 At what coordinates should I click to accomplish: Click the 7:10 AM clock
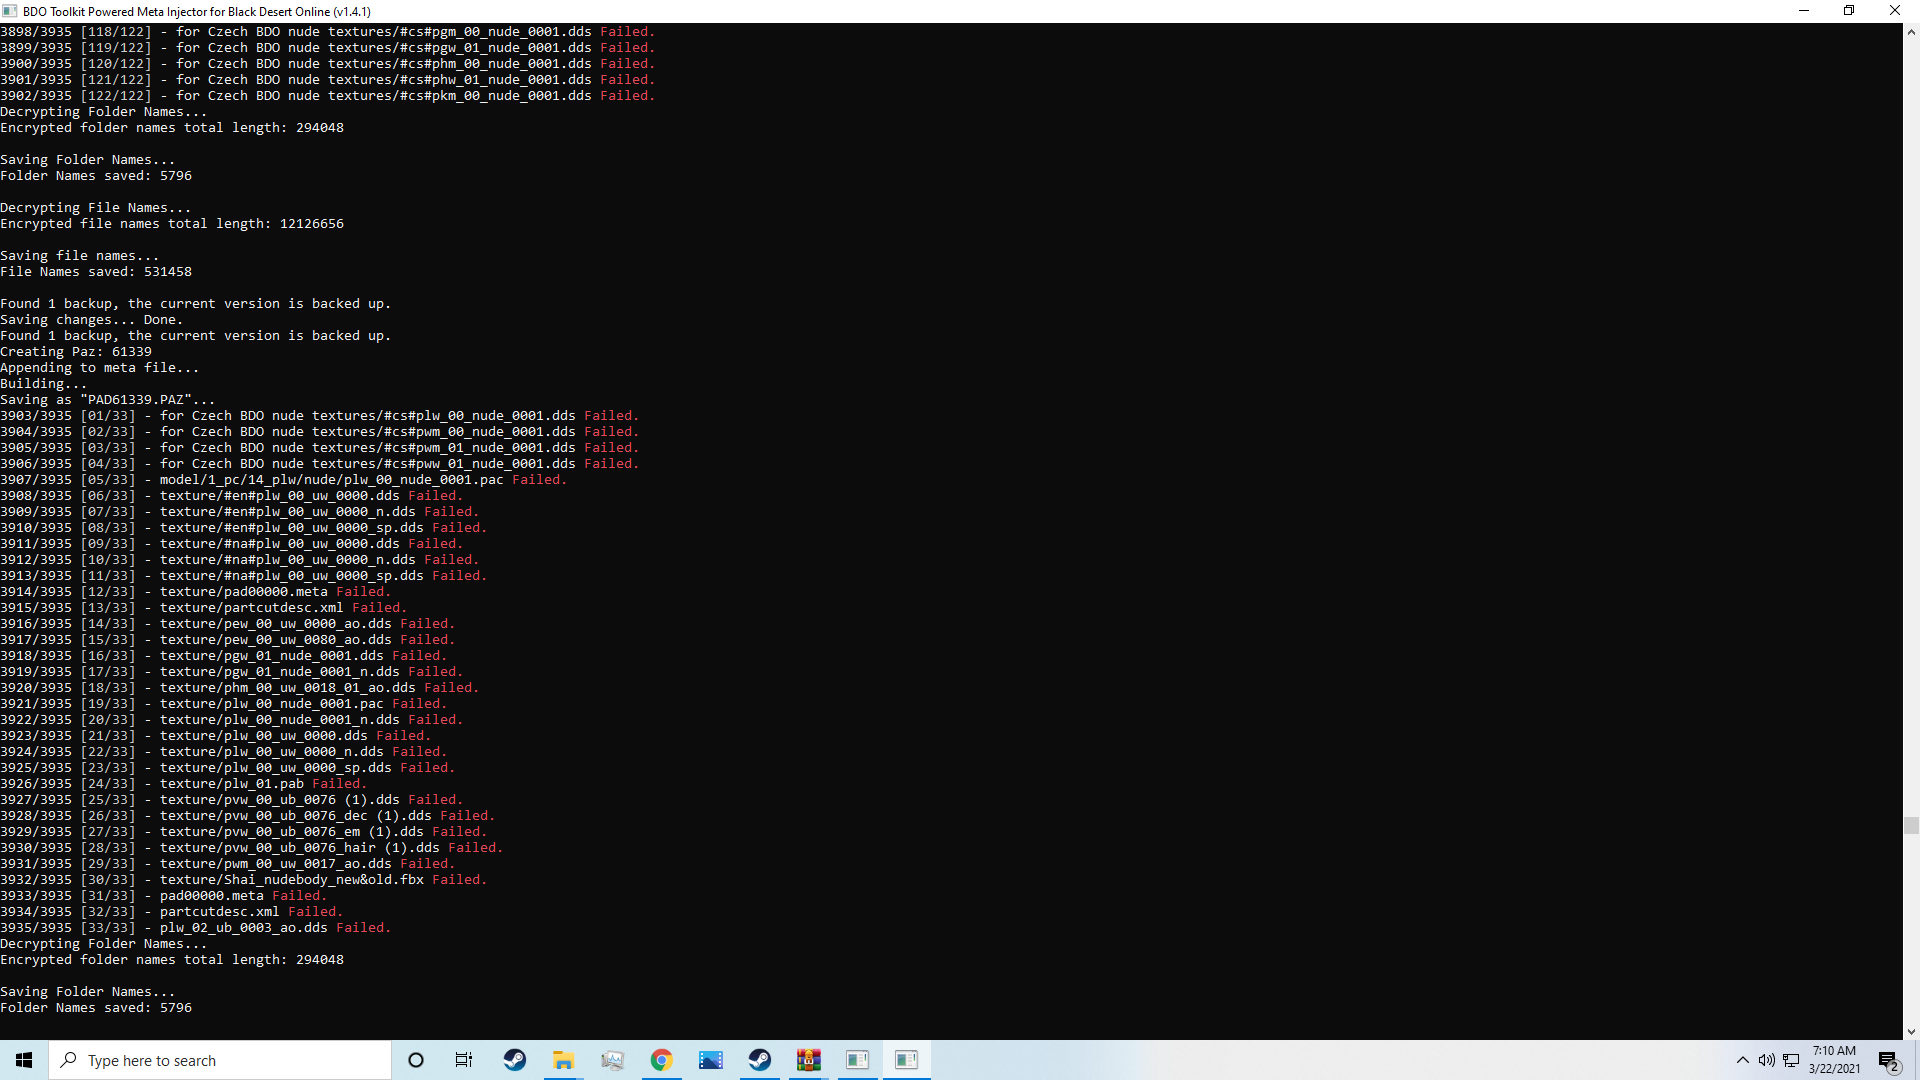[x=1834, y=1060]
